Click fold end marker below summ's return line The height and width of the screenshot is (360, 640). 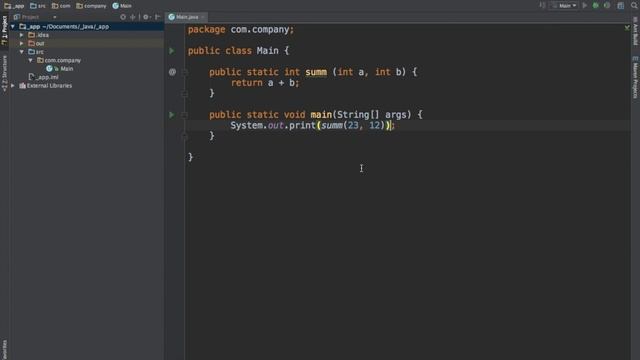coord(184,94)
